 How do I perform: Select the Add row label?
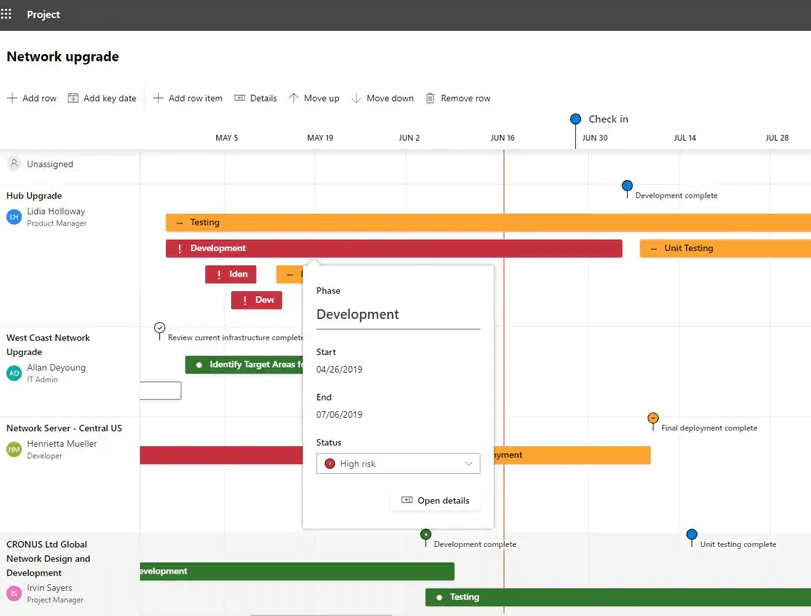point(39,98)
